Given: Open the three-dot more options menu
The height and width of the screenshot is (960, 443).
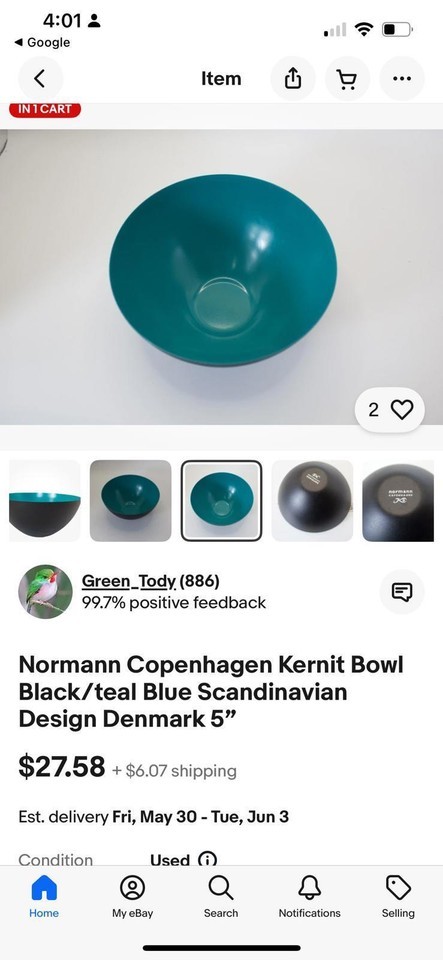Looking at the screenshot, I should tap(402, 78).
